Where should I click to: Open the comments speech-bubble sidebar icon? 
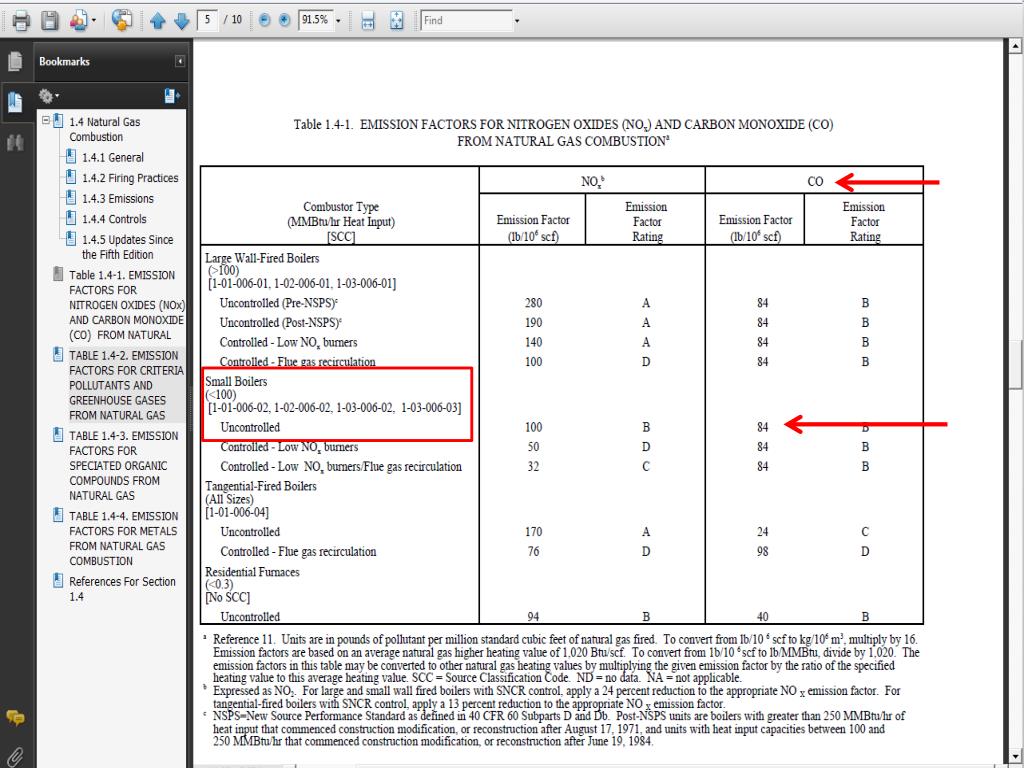[16, 718]
